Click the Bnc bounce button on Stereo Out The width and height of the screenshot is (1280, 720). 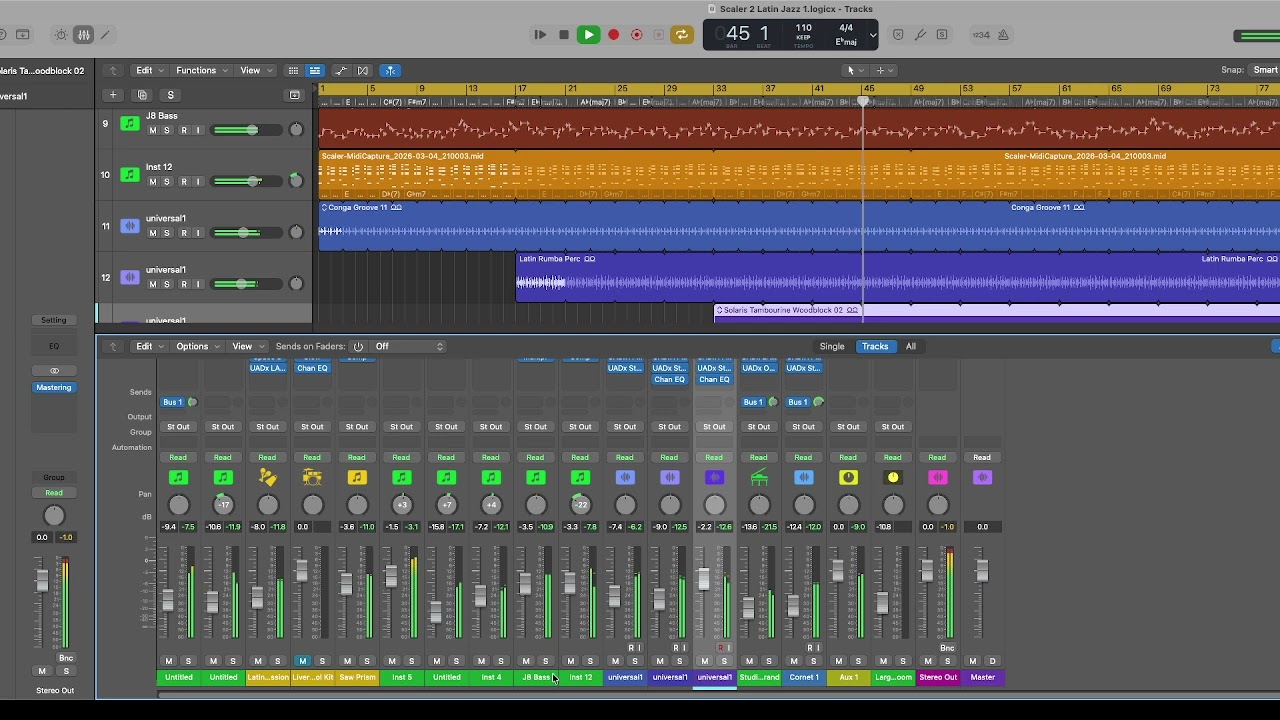click(947, 648)
